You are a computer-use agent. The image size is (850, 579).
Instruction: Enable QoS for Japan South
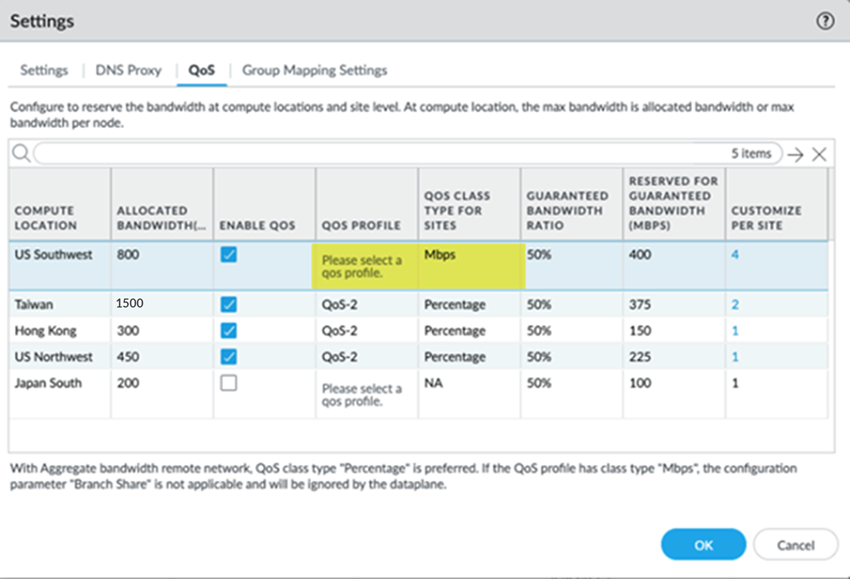[x=229, y=383]
